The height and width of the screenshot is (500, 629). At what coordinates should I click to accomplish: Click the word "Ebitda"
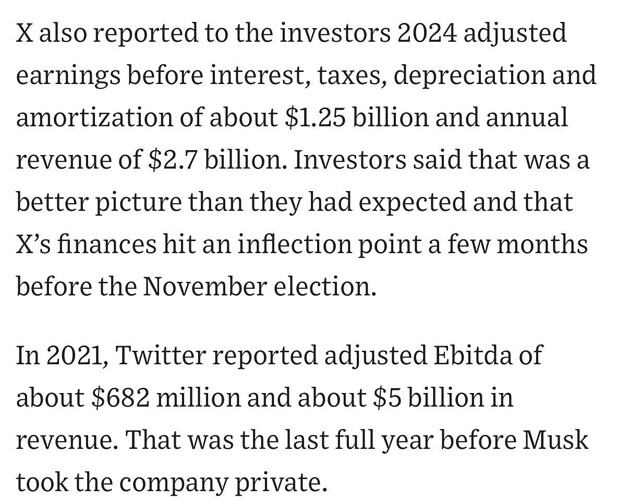tap(473, 355)
